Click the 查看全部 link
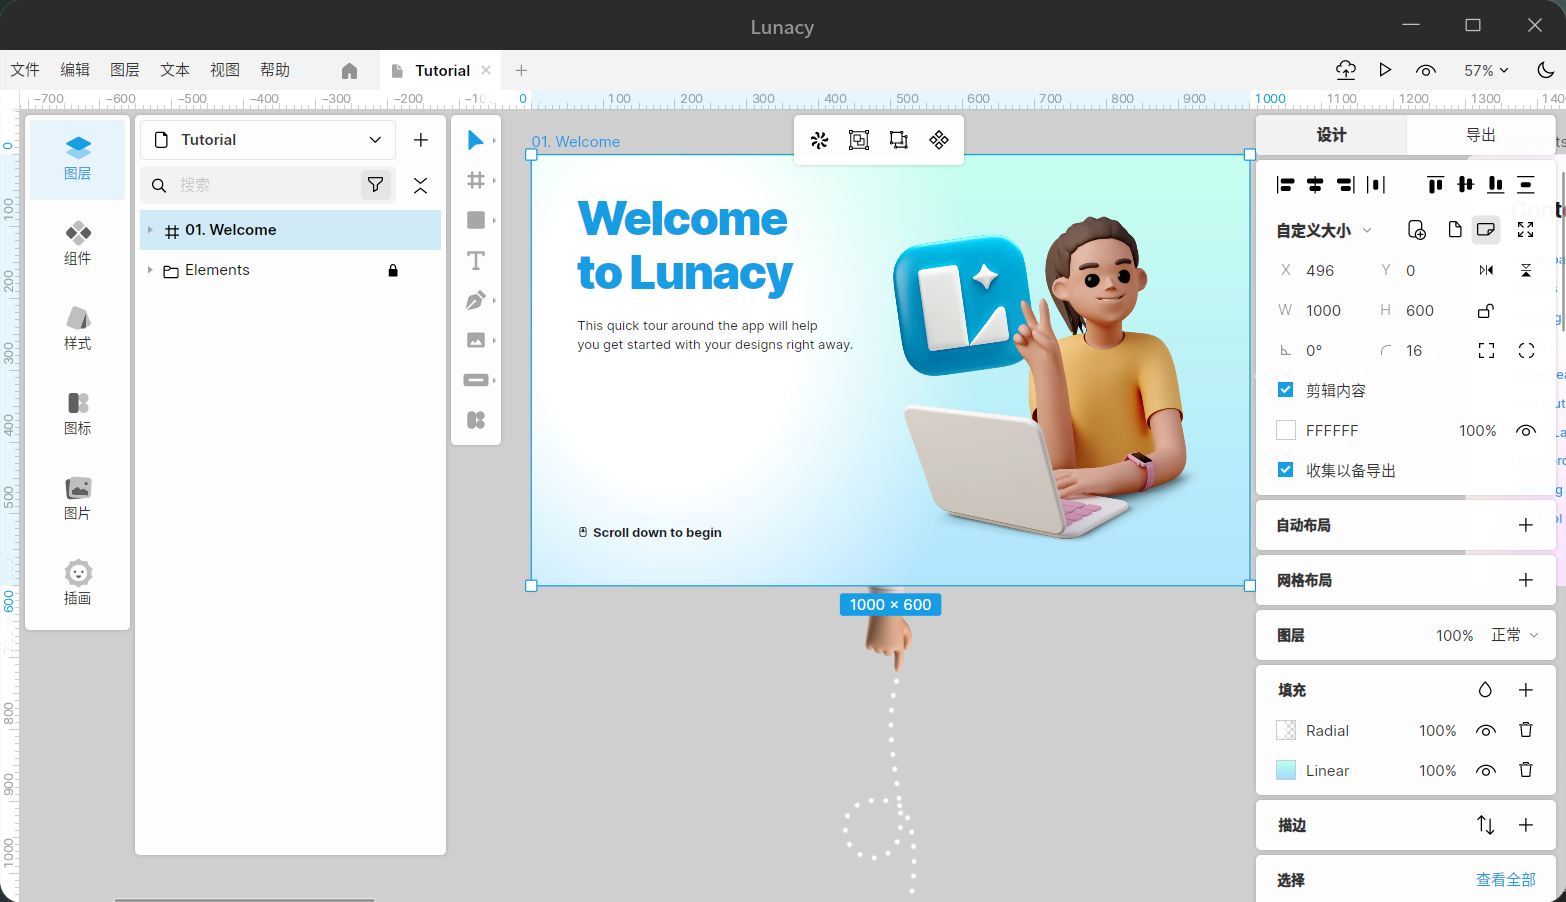Image resolution: width=1566 pixels, height=902 pixels. pos(1506,880)
